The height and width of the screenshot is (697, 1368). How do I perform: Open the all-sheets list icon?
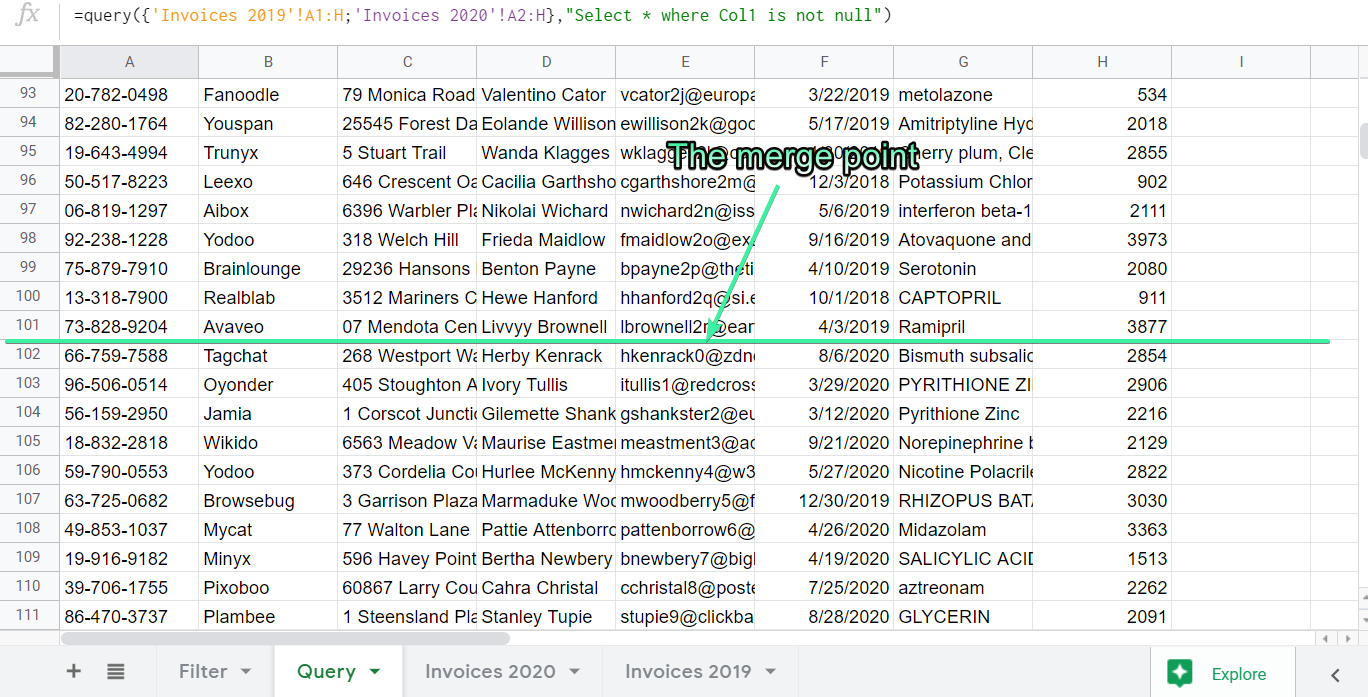click(115, 671)
